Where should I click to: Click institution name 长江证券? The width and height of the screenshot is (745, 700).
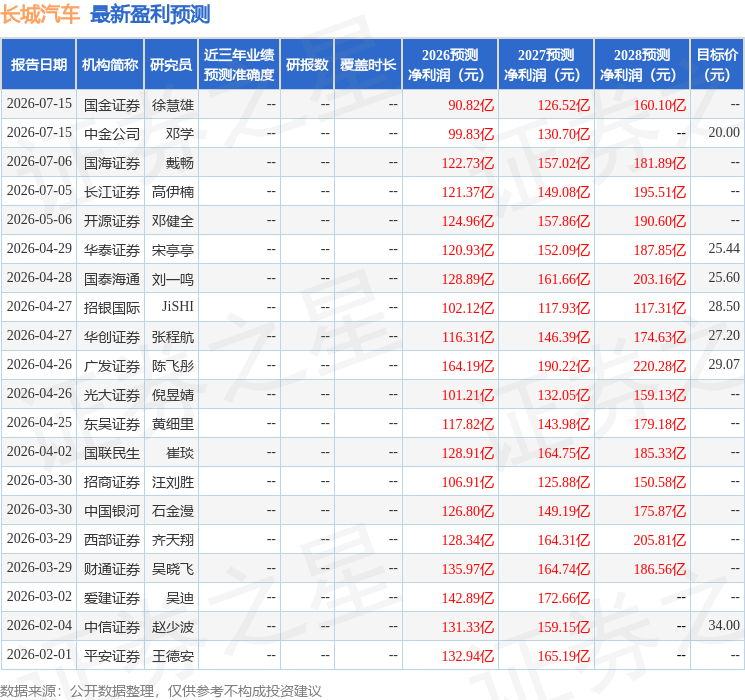112,192
